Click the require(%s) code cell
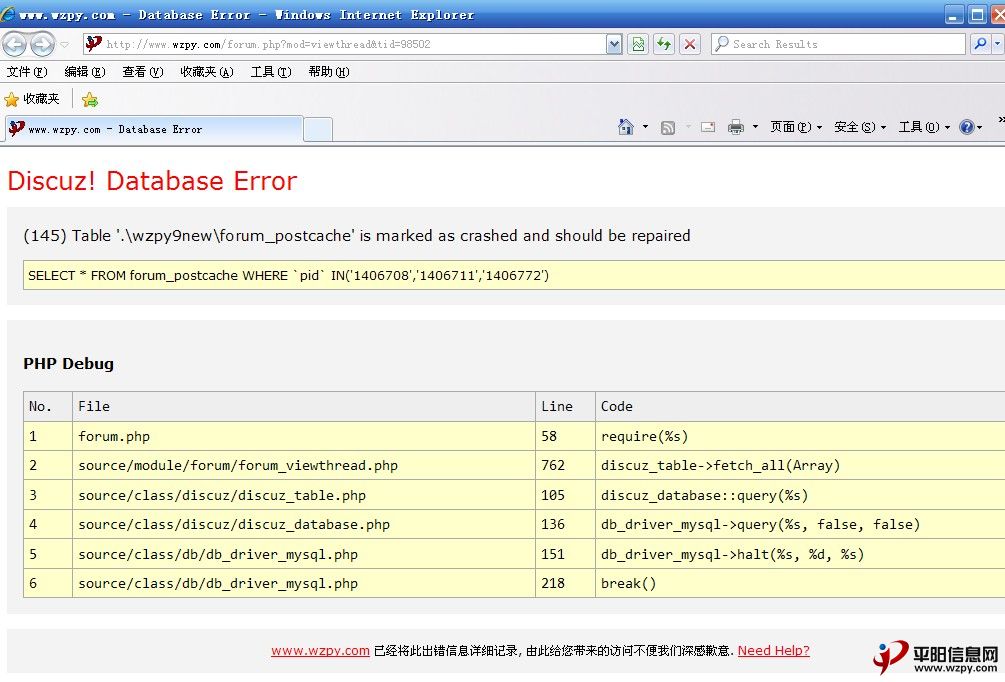1005x682 pixels. (x=800, y=437)
